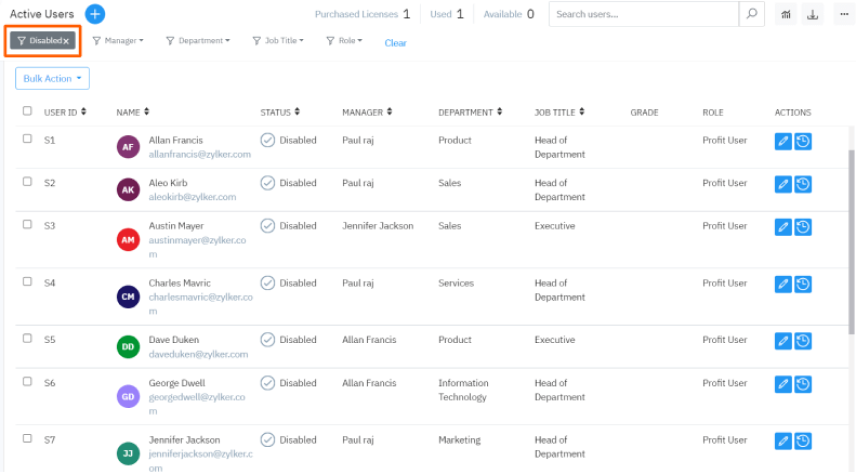The width and height of the screenshot is (856, 472).
Task: Open the Role filter dropdown
Action: (344, 40)
